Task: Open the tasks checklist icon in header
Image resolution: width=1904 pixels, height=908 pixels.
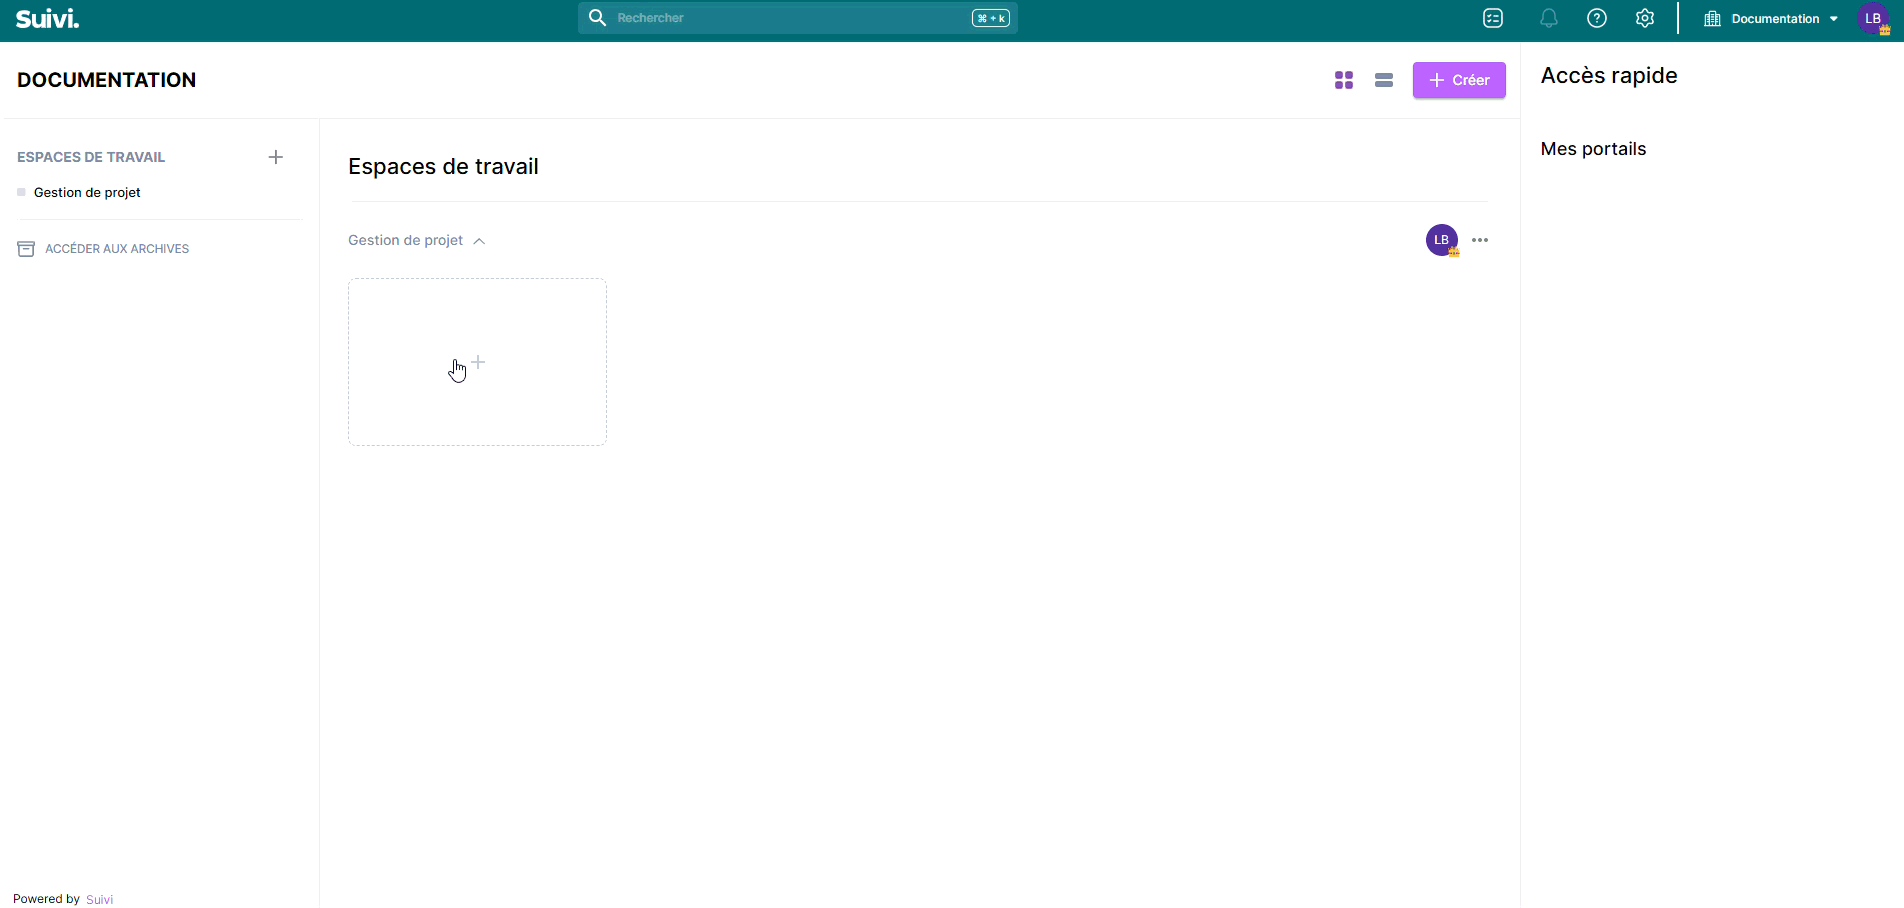Action: point(1492,19)
